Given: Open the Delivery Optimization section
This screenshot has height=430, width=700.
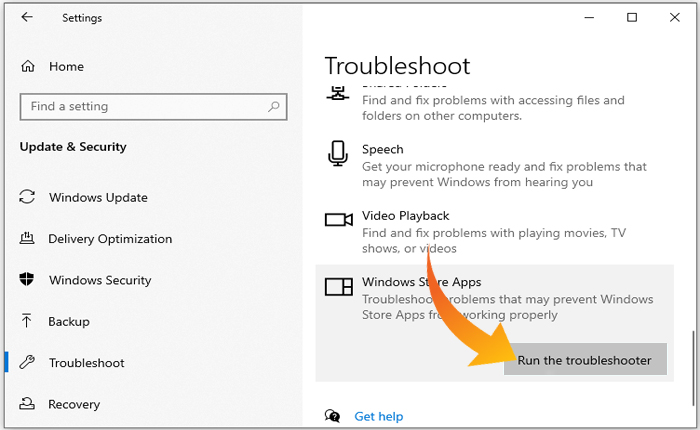Looking at the screenshot, I should (x=110, y=239).
